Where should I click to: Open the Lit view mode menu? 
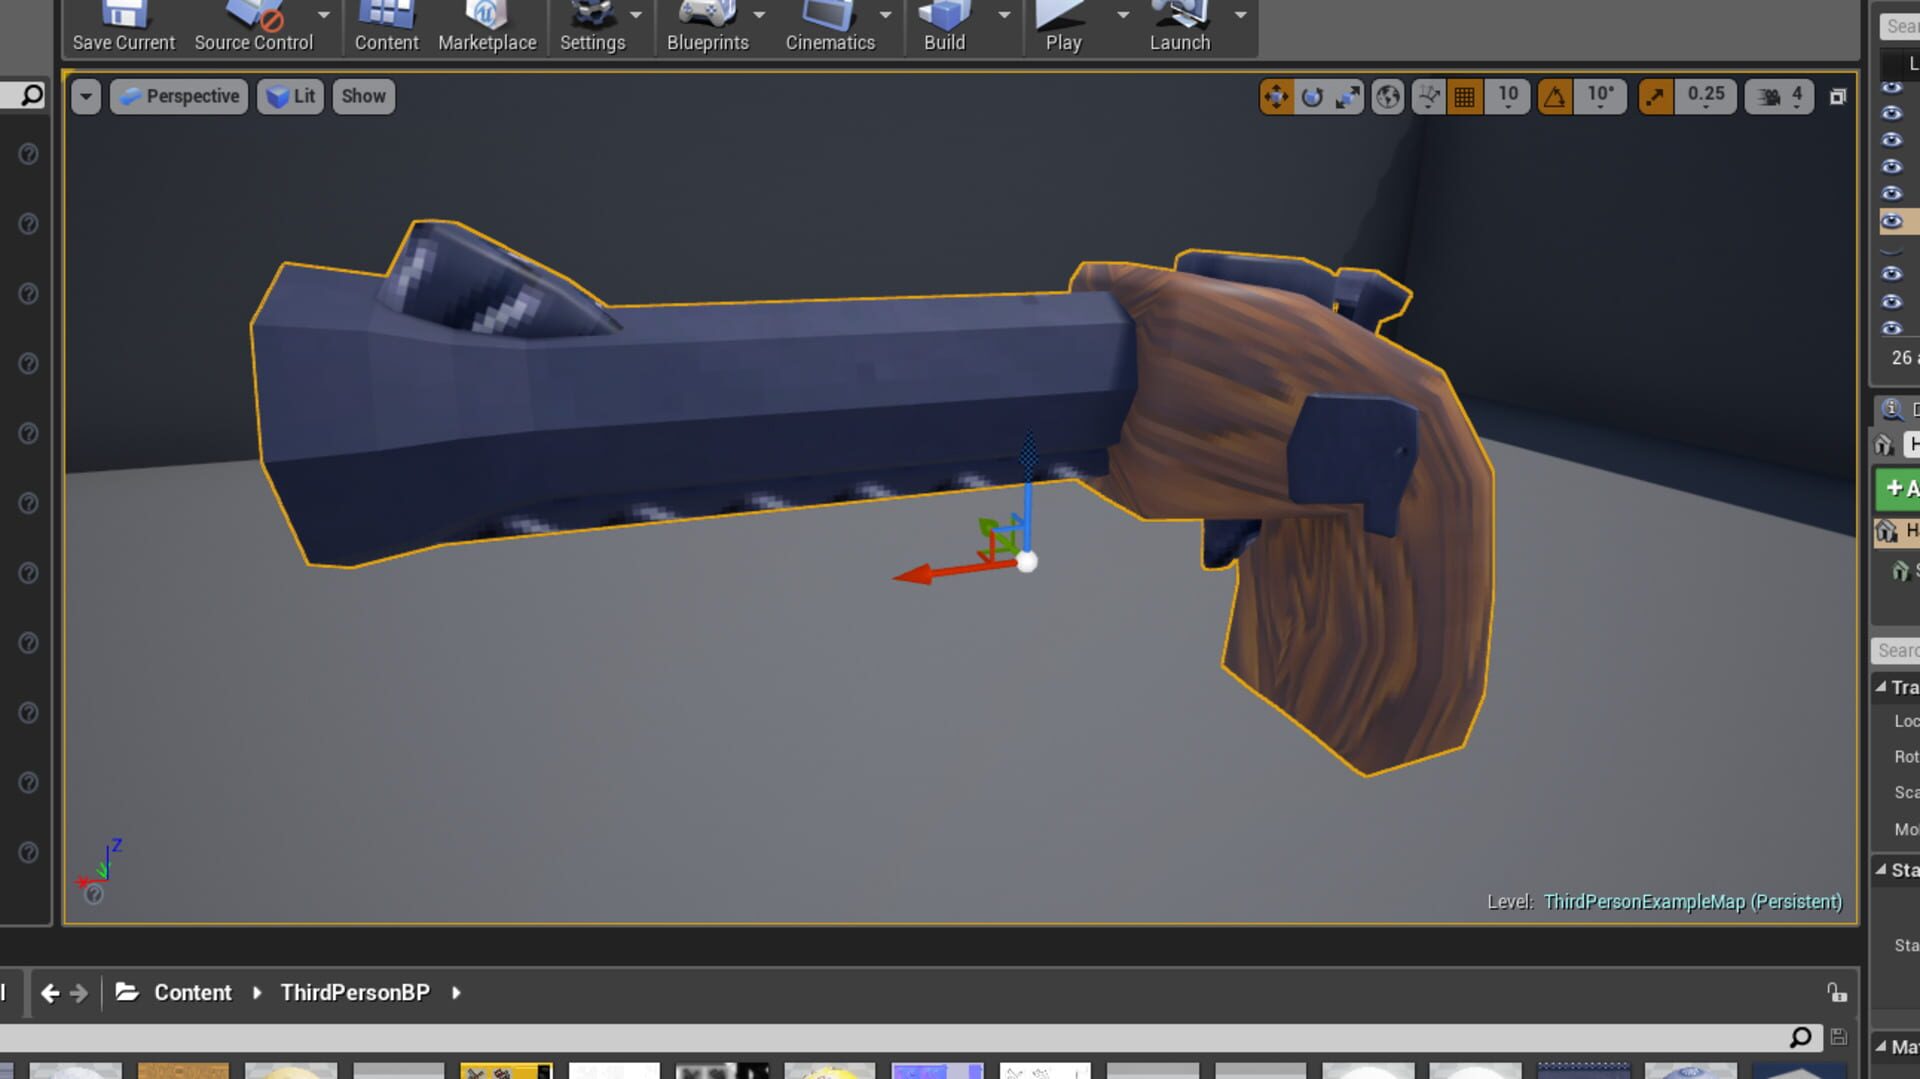tap(291, 97)
